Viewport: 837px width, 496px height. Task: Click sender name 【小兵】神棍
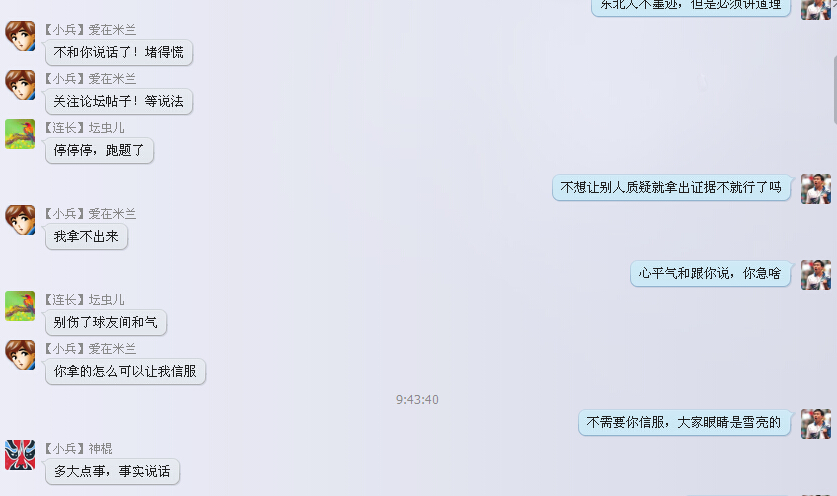pyautogui.click(x=78, y=448)
